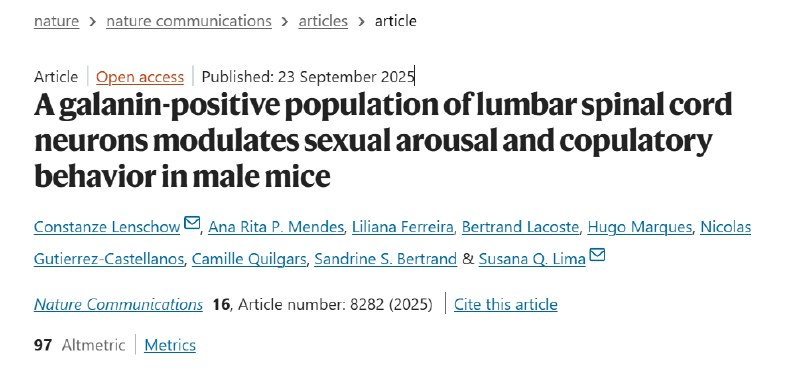
Task: Click the email icon beside Constanze Lenschow
Action: (192, 223)
